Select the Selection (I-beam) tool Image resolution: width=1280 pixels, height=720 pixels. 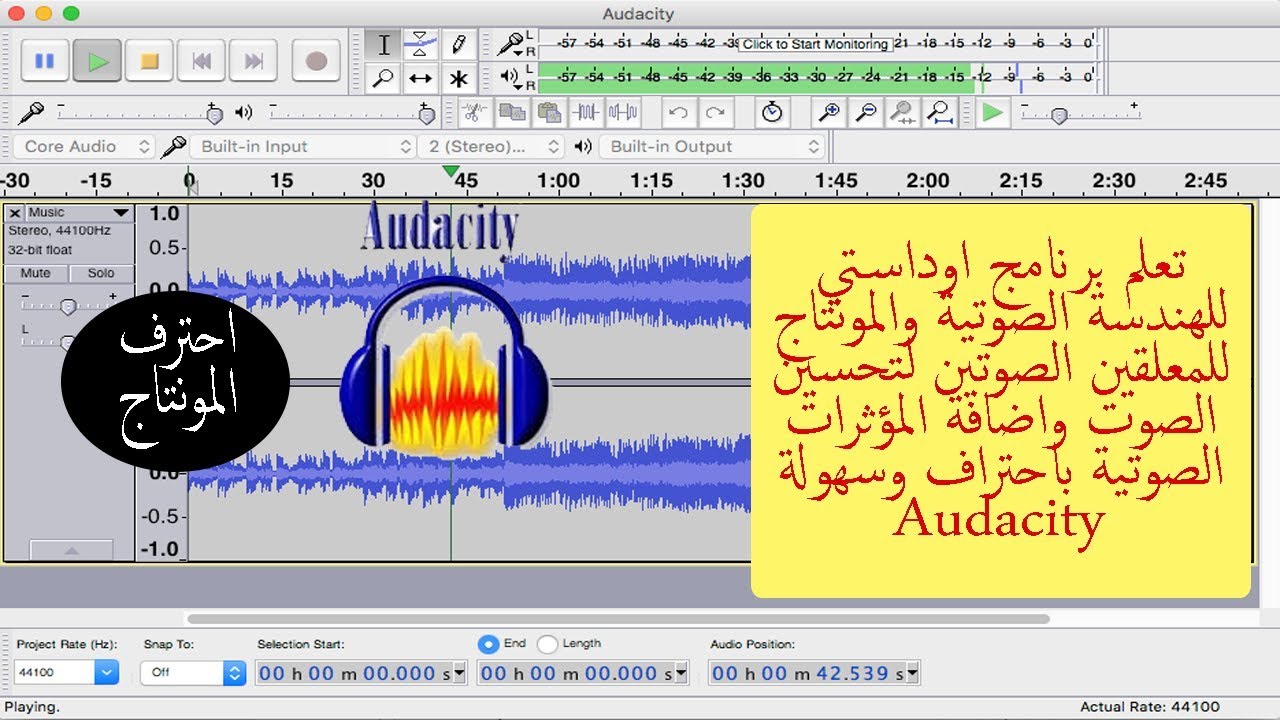pyautogui.click(x=383, y=45)
